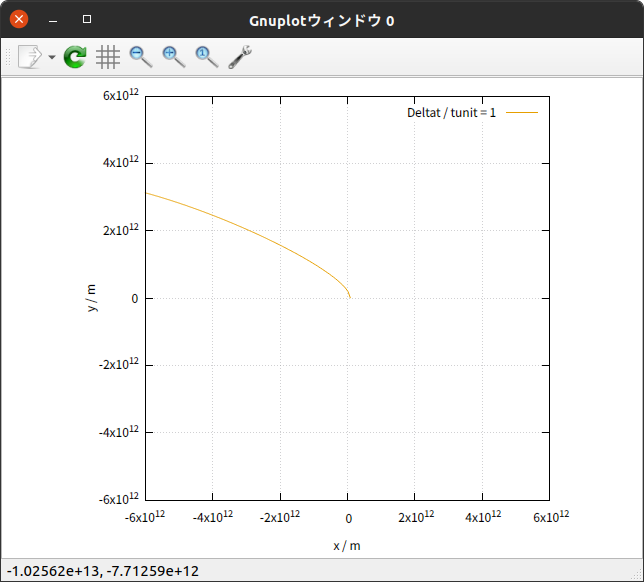Open the export dropdown arrow
The height and width of the screenshot is (582, 644).
(52, 57)
